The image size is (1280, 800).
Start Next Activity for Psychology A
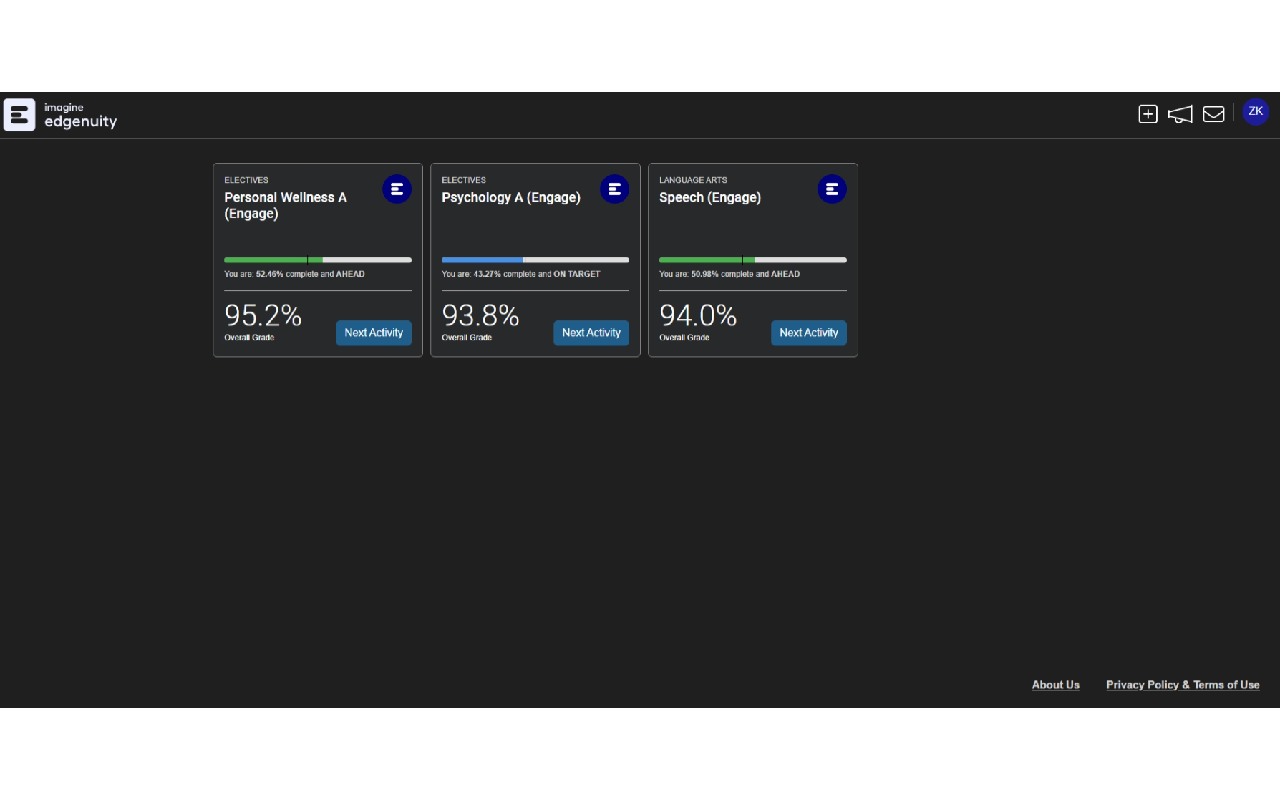[x=591, y=332]
